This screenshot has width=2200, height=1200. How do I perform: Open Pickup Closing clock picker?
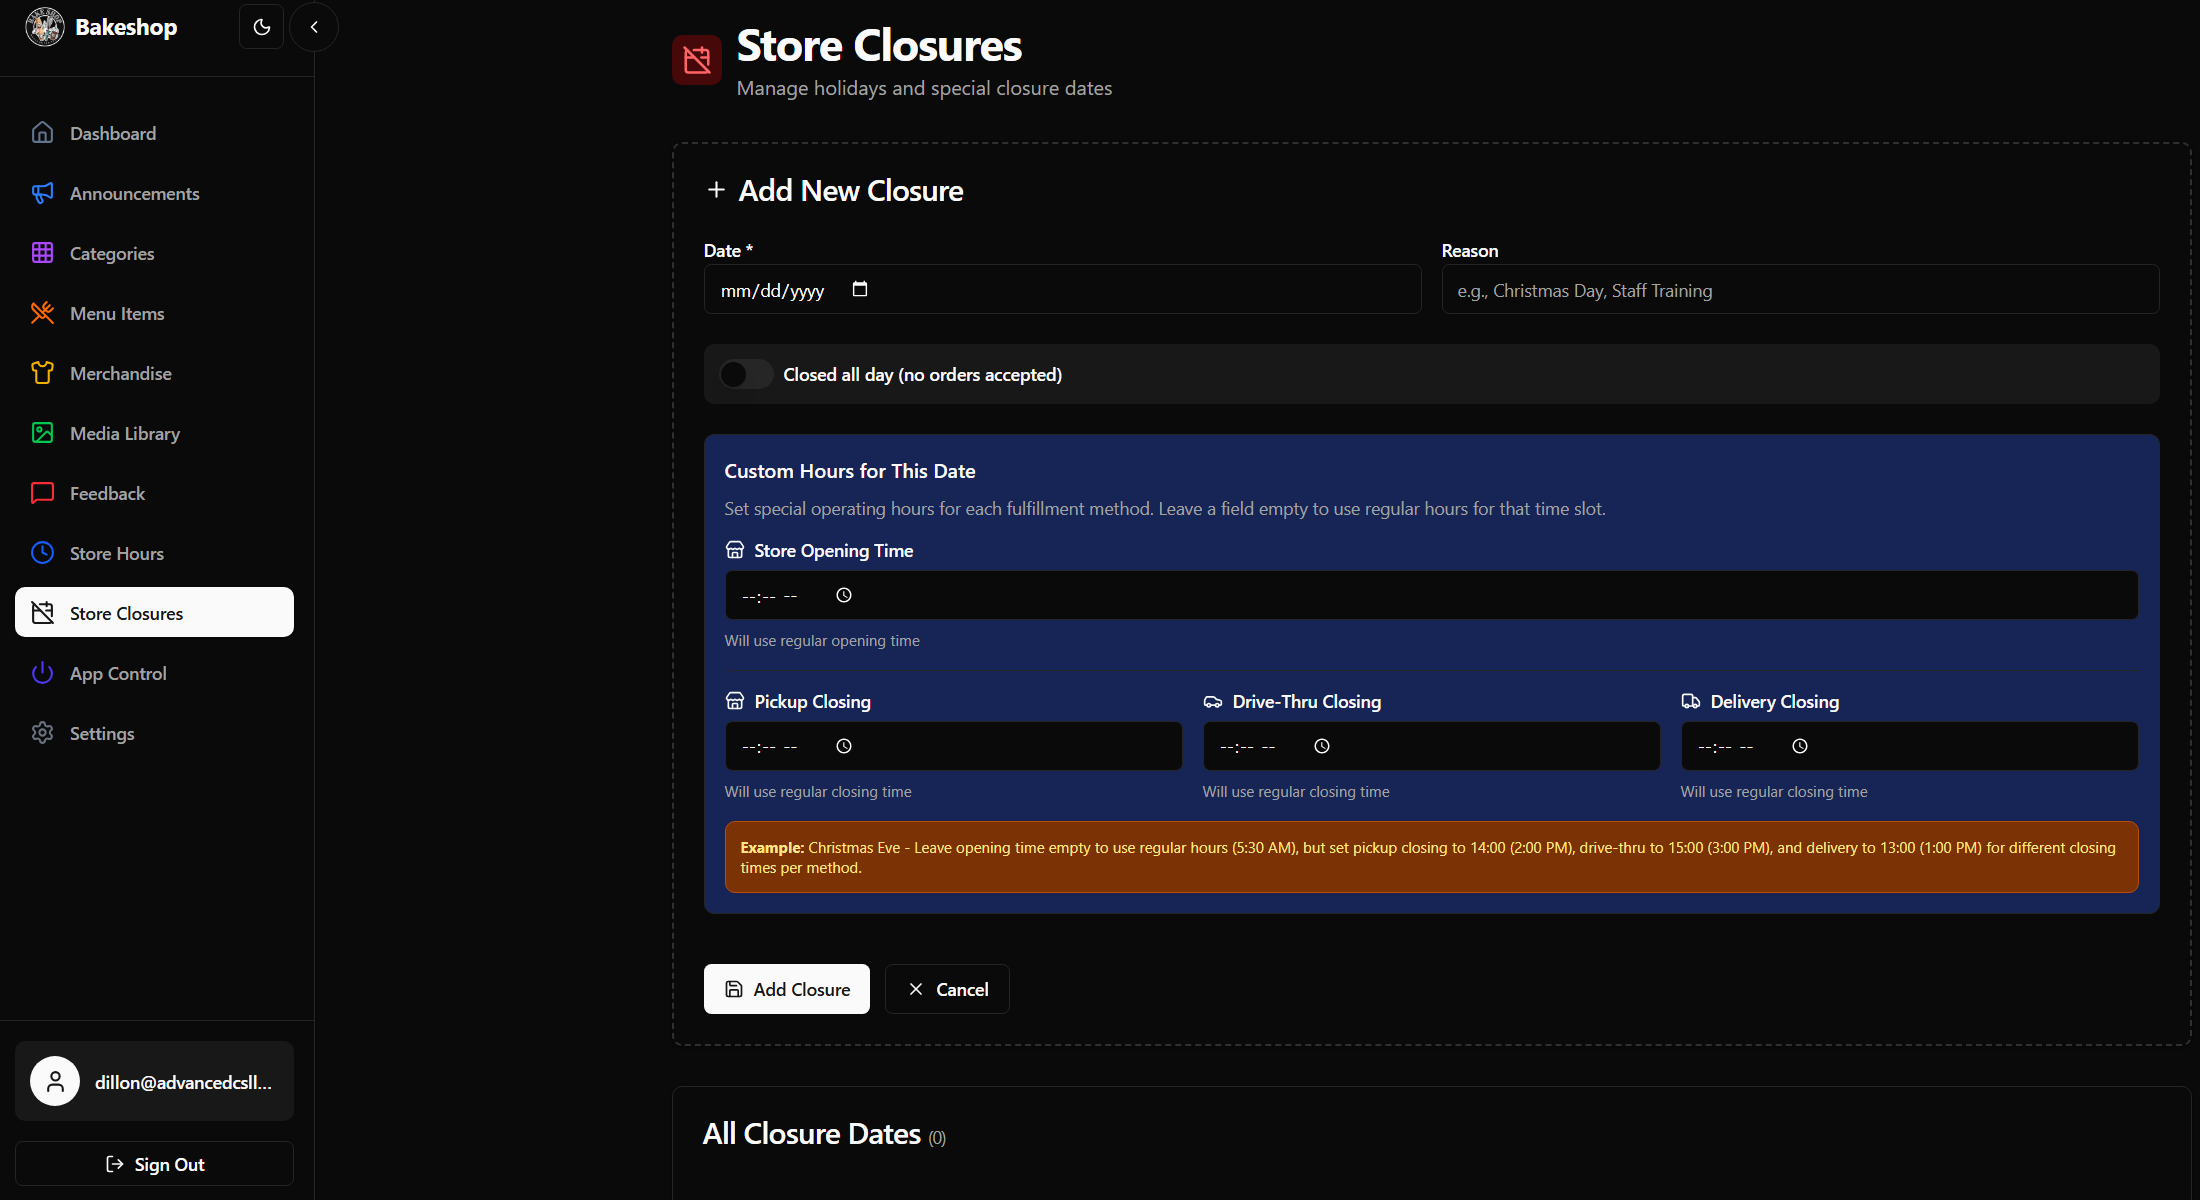click(x=844, y=746)
